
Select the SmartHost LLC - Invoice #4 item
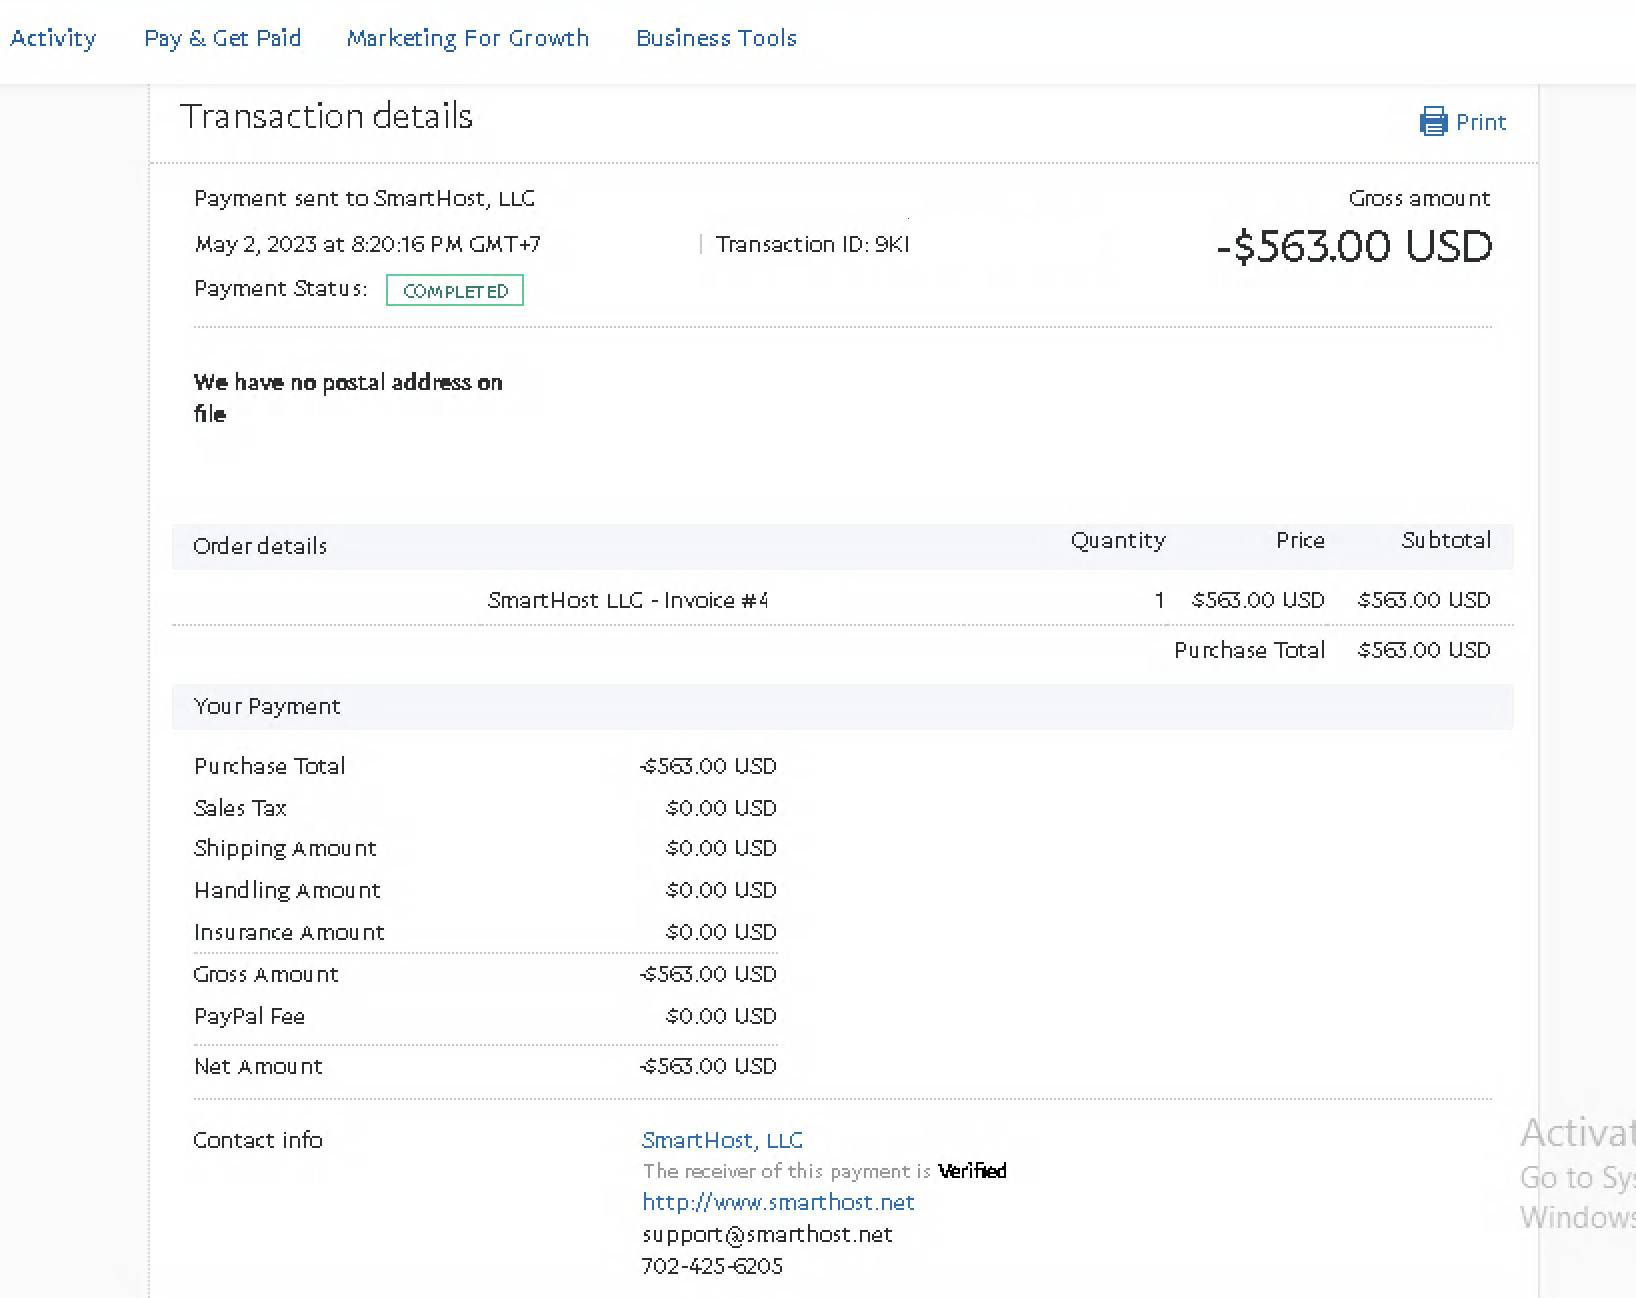(627, 600)
